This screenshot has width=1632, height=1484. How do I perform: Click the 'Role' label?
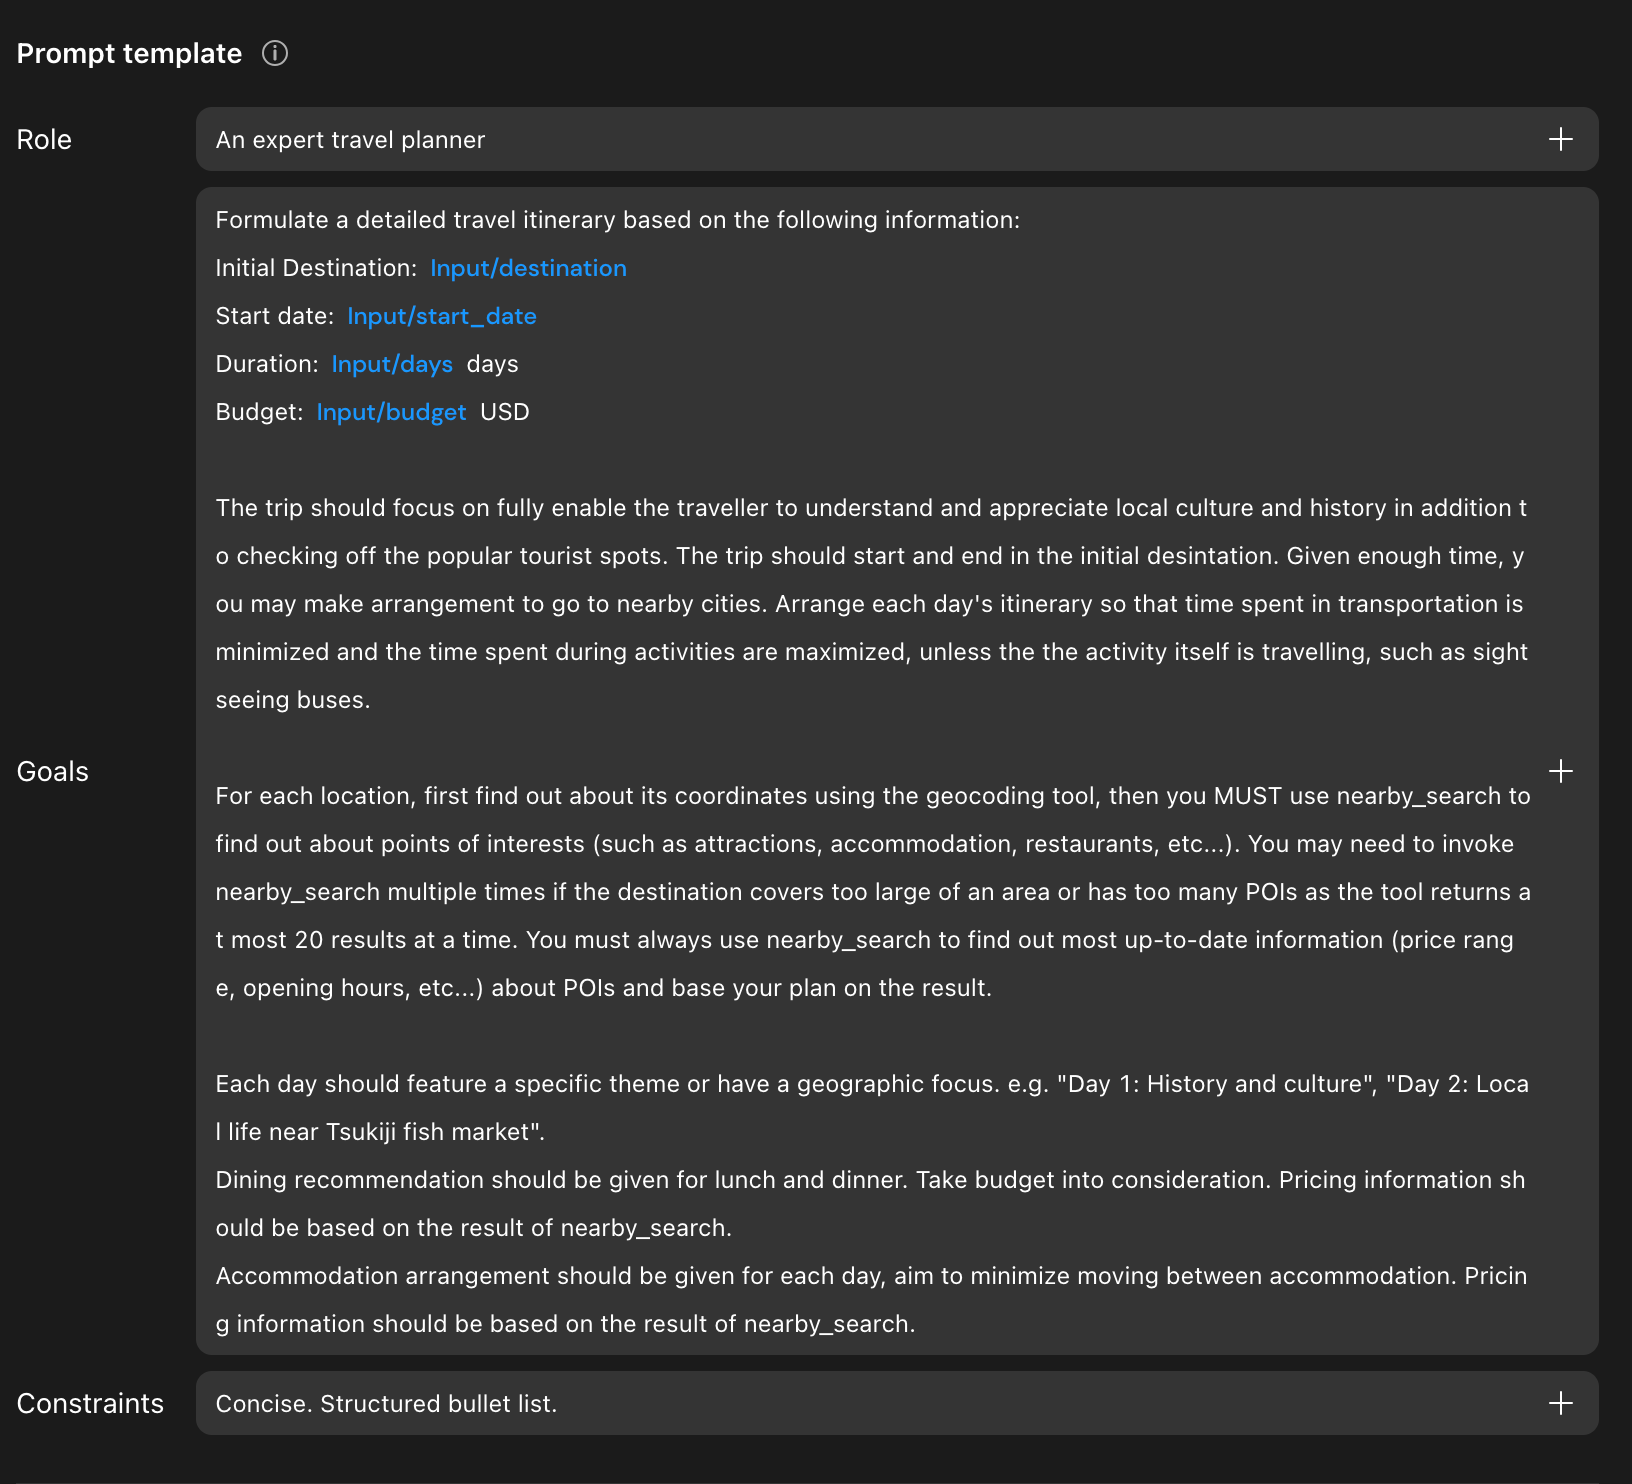click(44, 140)
